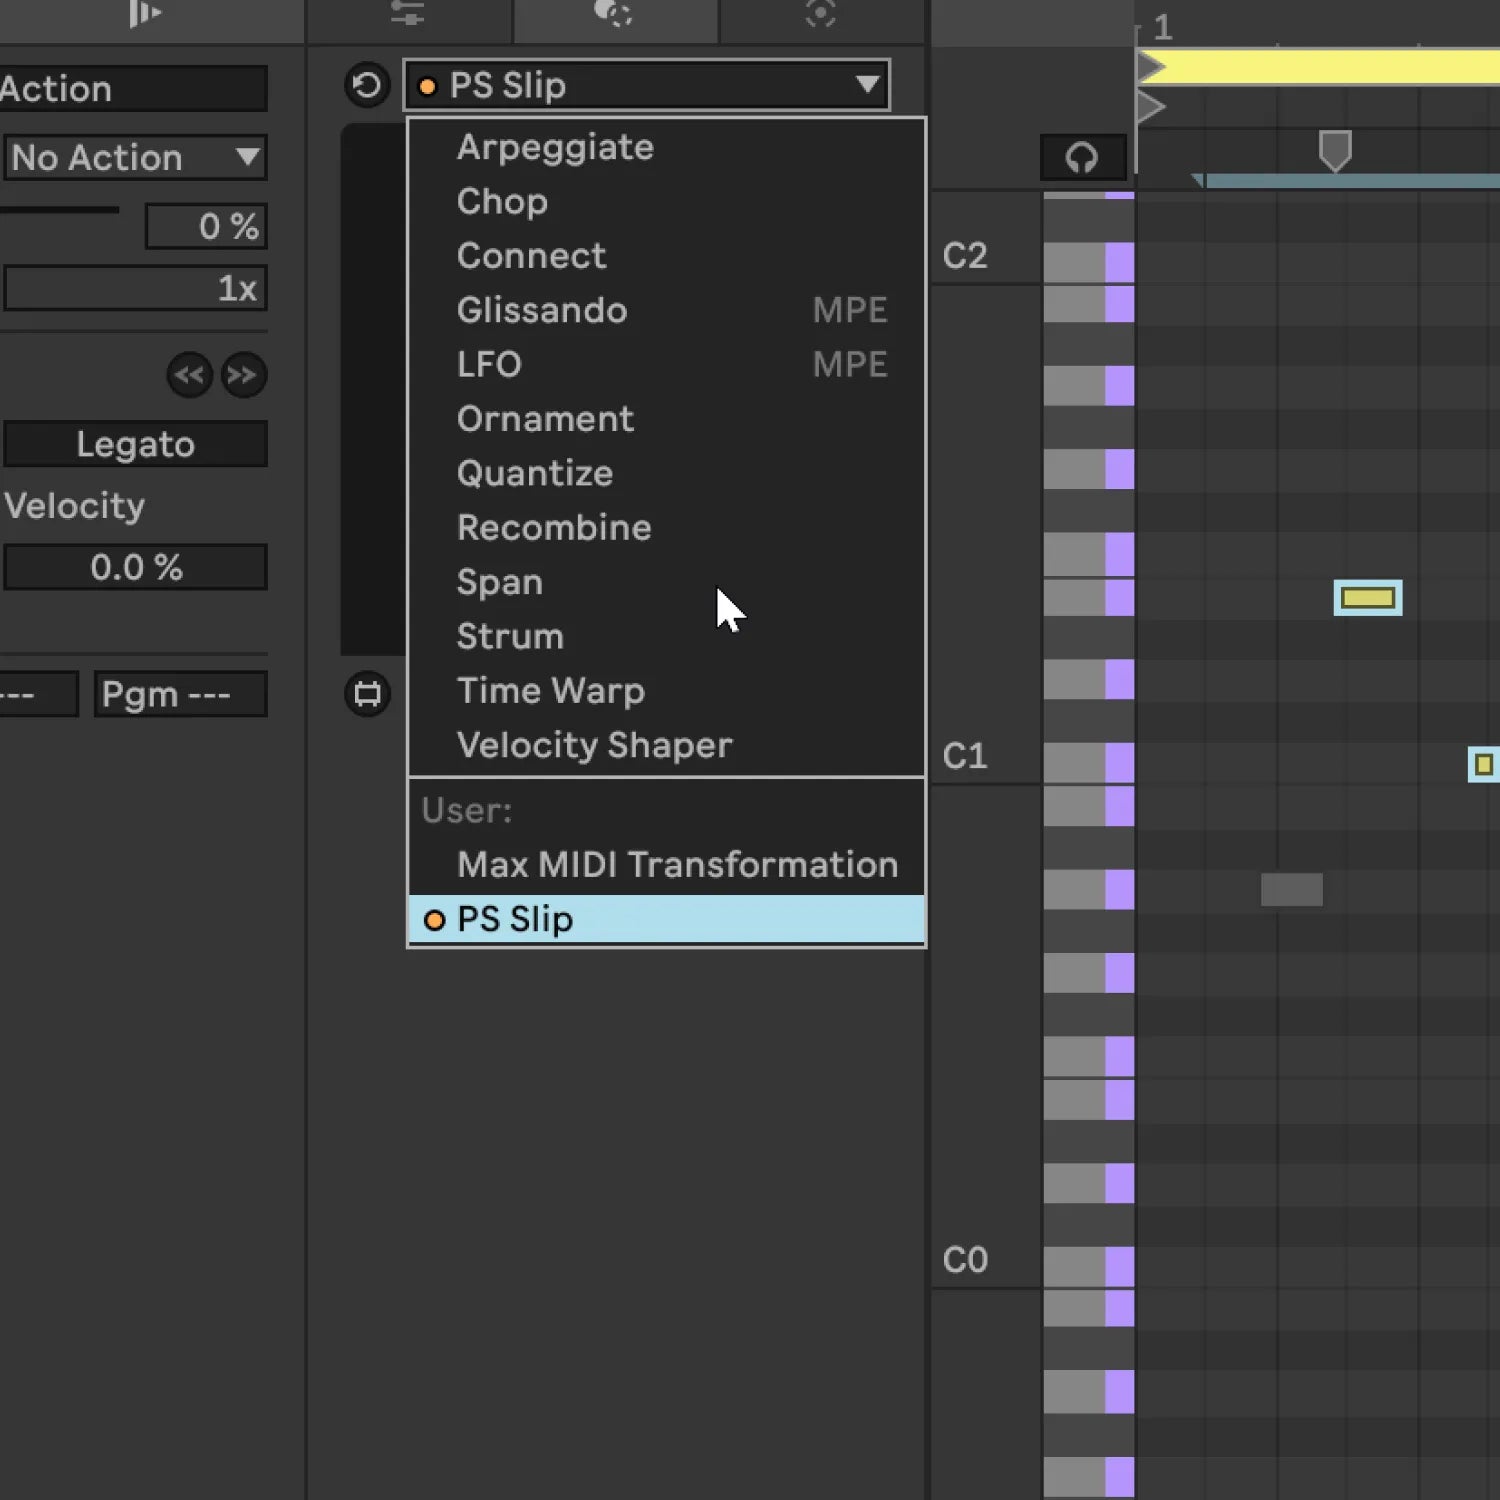The height and width of the screenshot is (1500, 1500).
Task: Choose Arpeggiate from the transformation list
Action: coord(555,148)
